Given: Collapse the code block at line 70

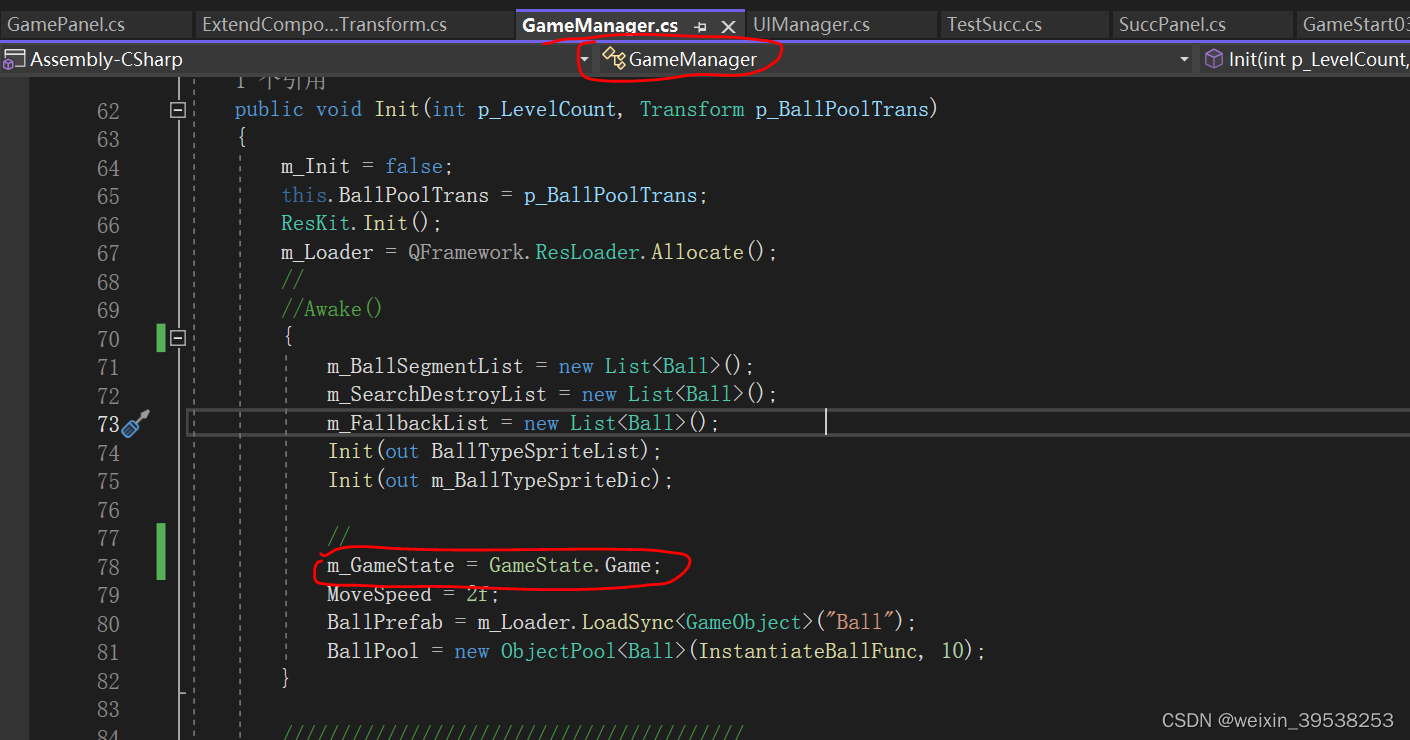Looking at the screenshot, I should [x=178, y=338].
